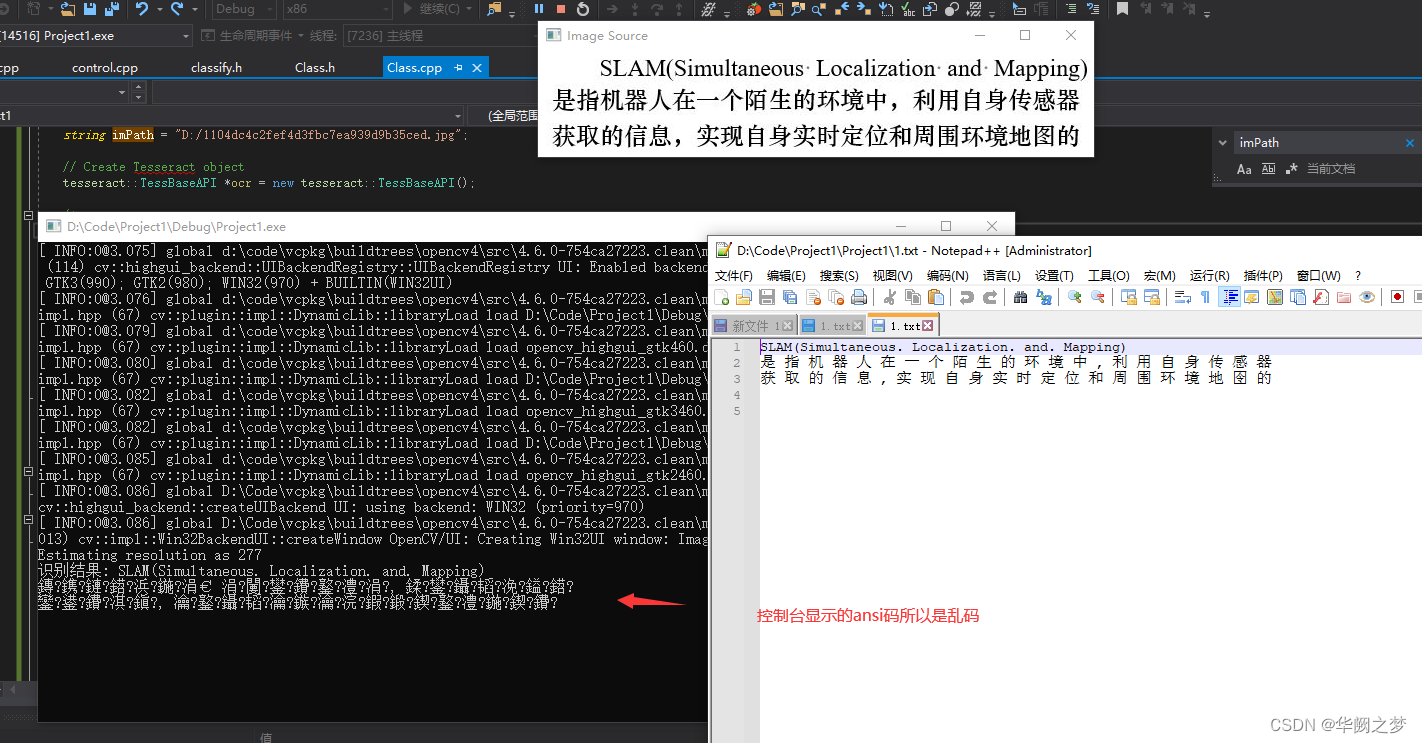Zoom in on text in Notepad++
The image size is (1422, 743).
[1075, 297]
